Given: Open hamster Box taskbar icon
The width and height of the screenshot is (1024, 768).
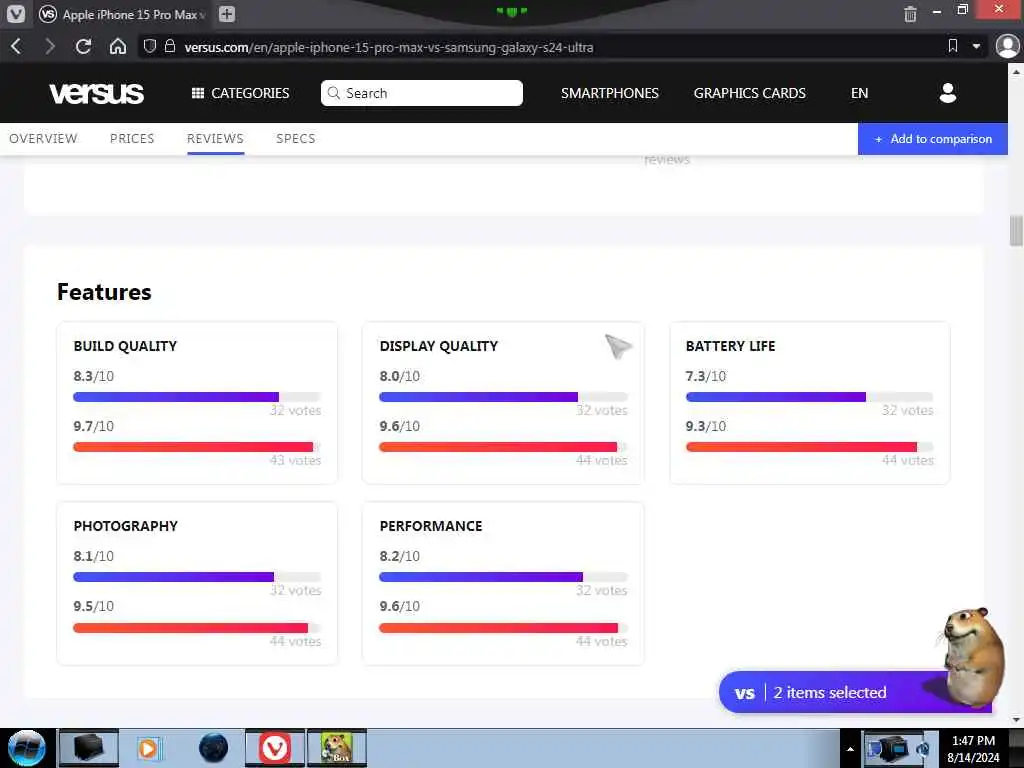Looking at the screenshot, I should tap(337, 748).
